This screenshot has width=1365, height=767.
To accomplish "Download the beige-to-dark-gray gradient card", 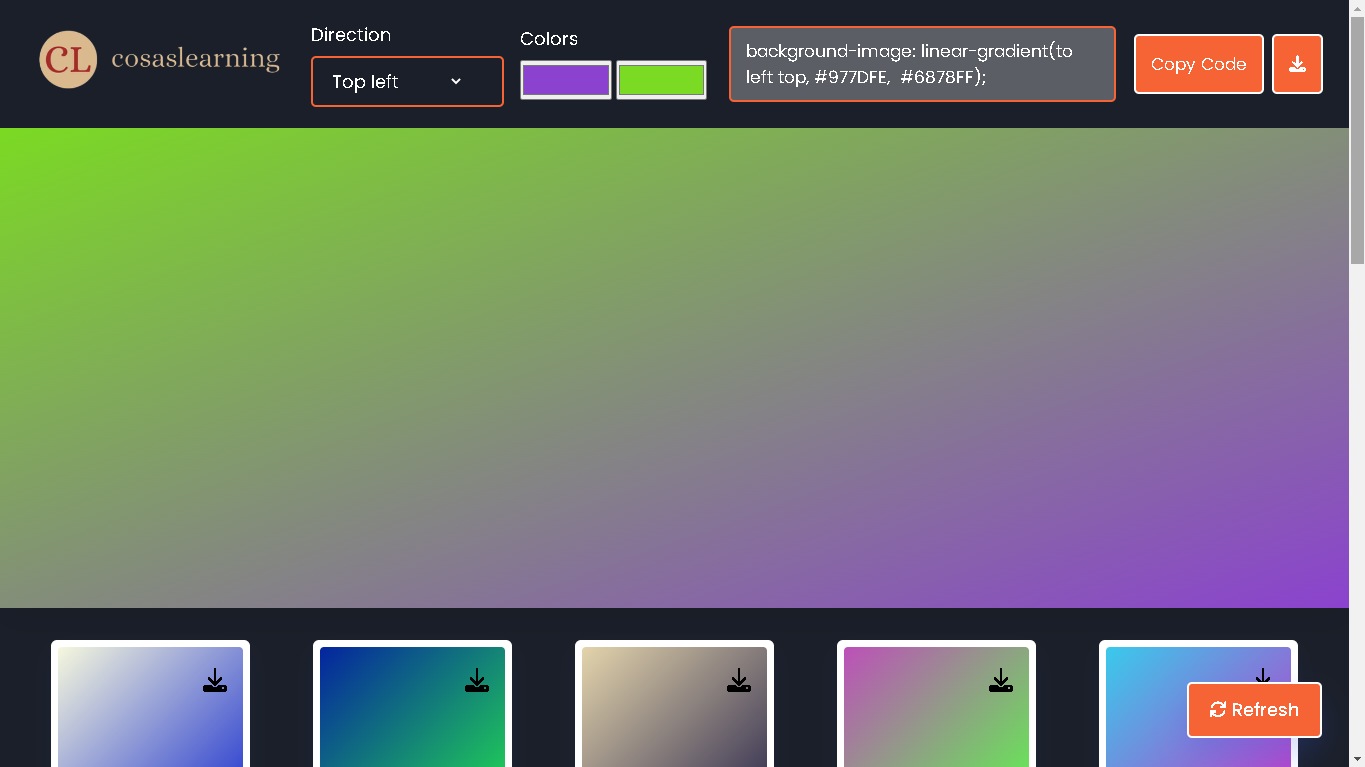I will click(x=739, y=681).
